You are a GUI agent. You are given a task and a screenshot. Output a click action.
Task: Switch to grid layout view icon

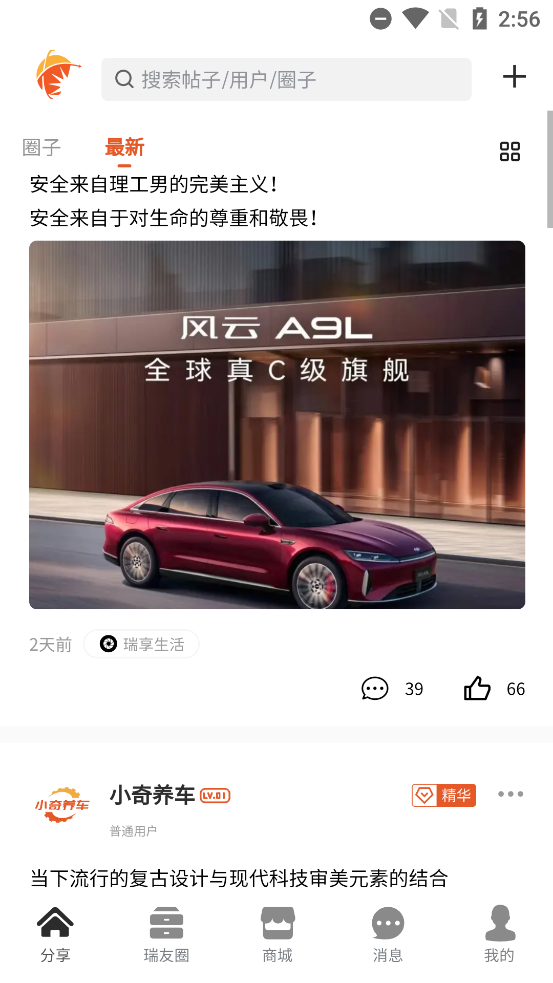point(510,151)
